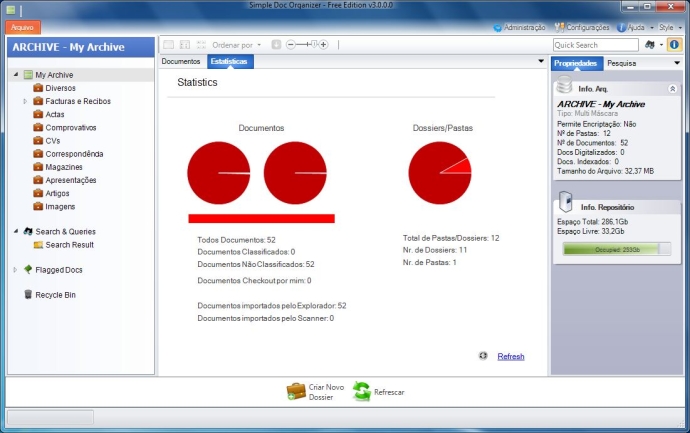Click the details view mode icon

click(x=185, y=44)
